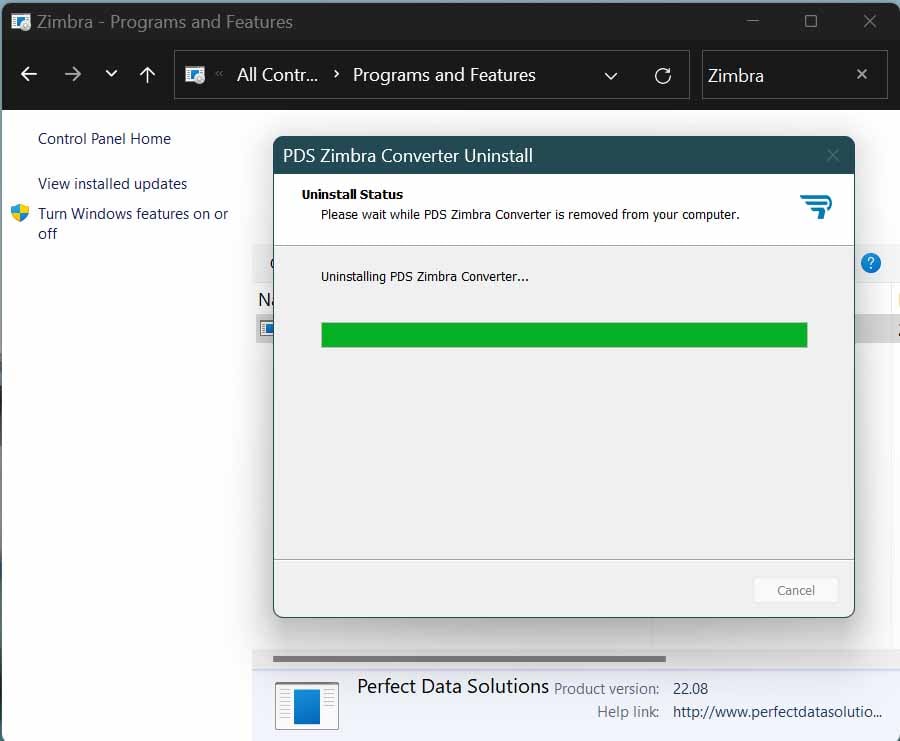
Task: Click the Uninstall Status heading
Action: (352, 195)
